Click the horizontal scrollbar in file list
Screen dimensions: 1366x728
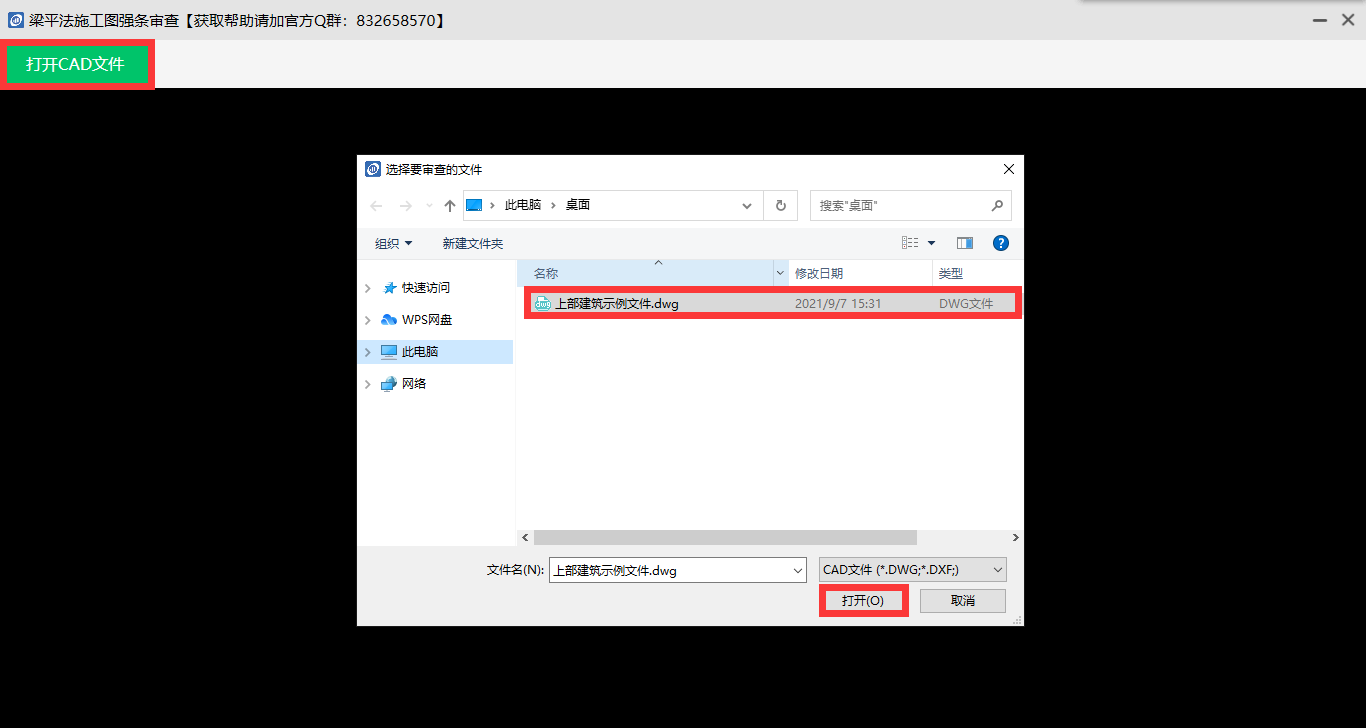click(725, 538)
